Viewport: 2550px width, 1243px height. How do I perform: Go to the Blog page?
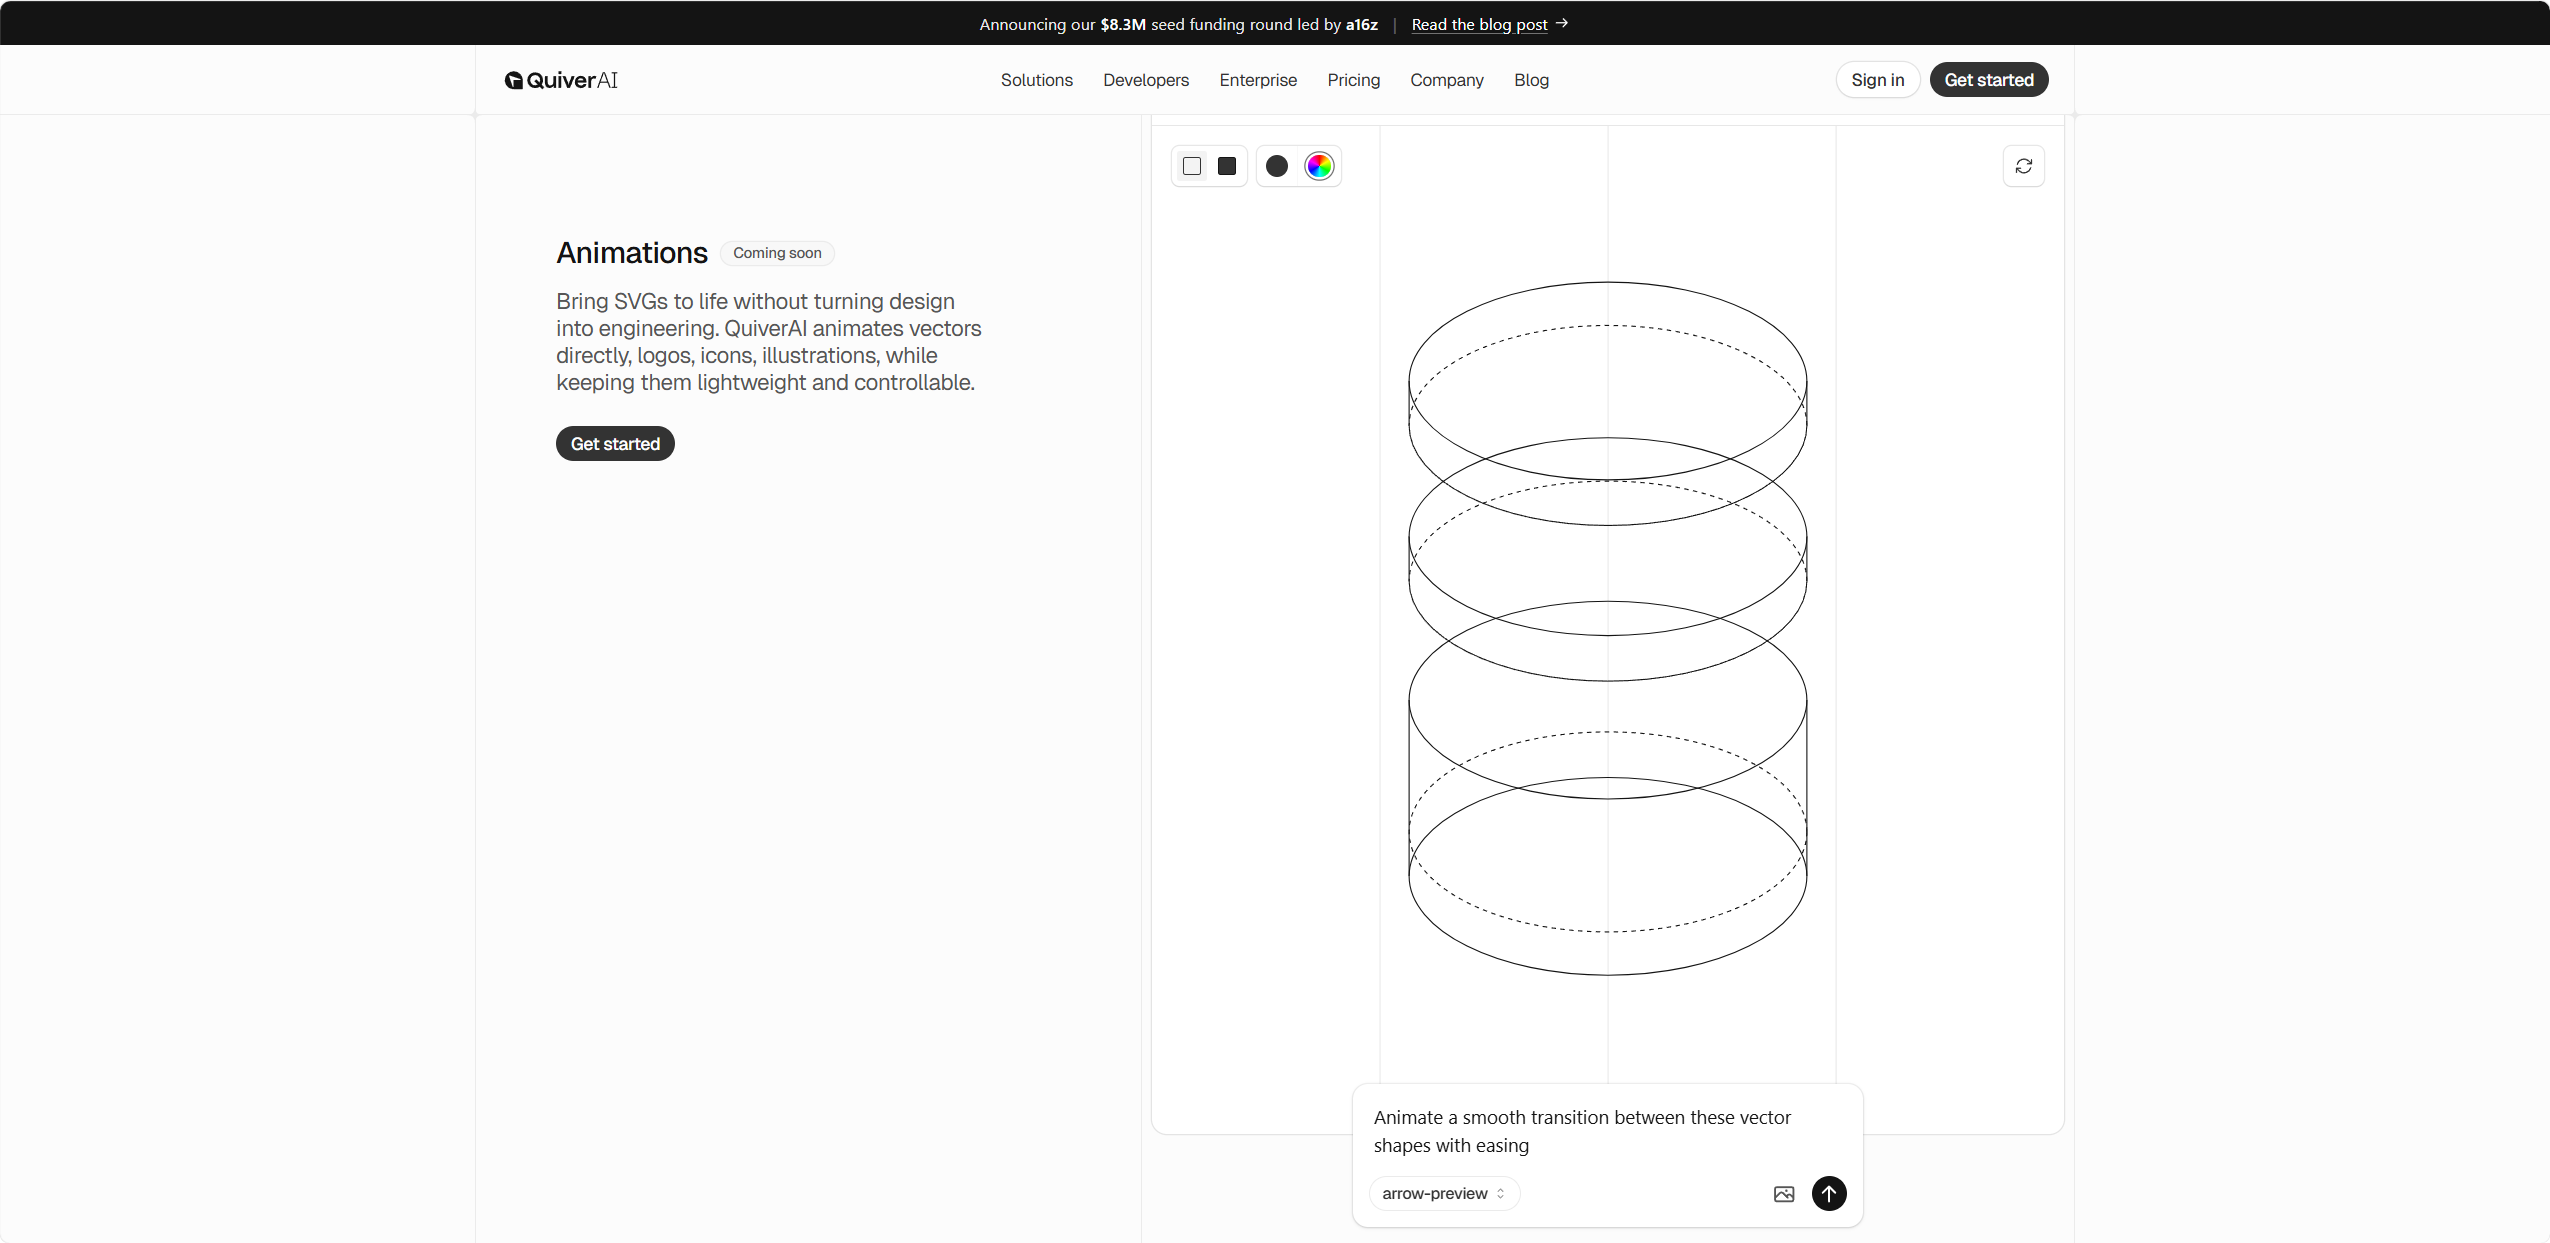pyautogui.click(x=1531, y=80)
